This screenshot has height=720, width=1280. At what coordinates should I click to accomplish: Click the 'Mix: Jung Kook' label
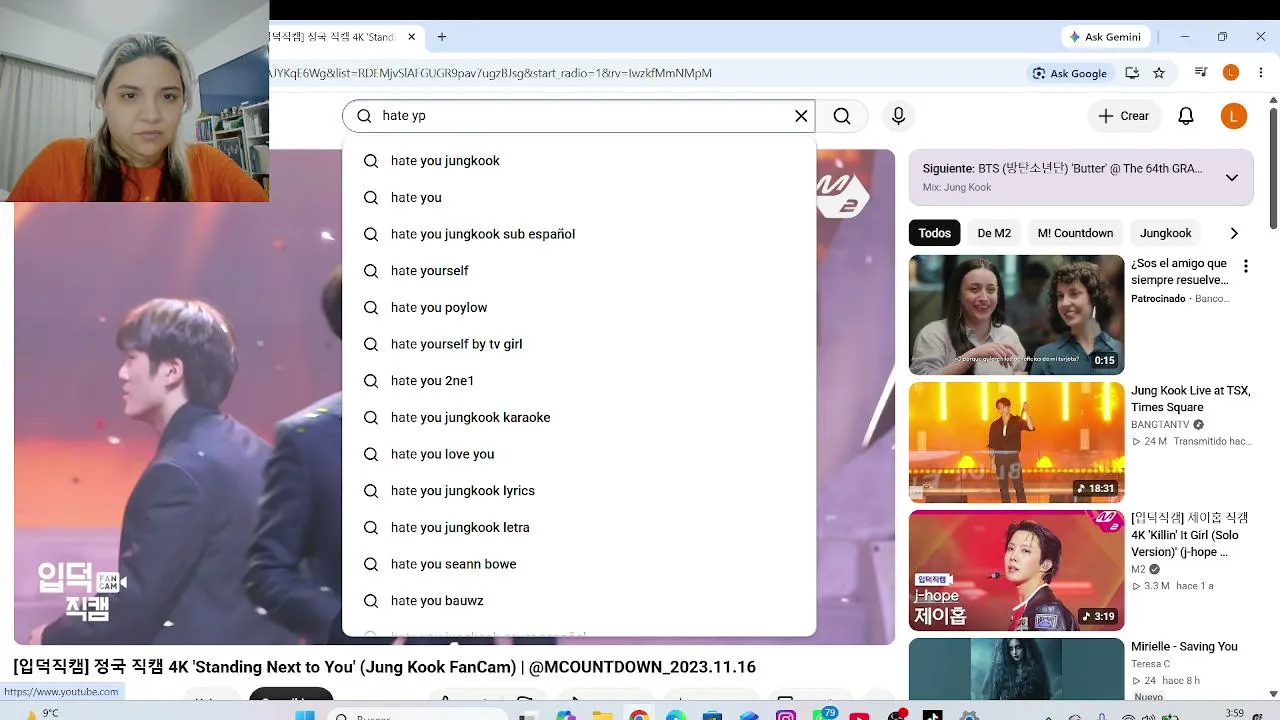point(957,187)
